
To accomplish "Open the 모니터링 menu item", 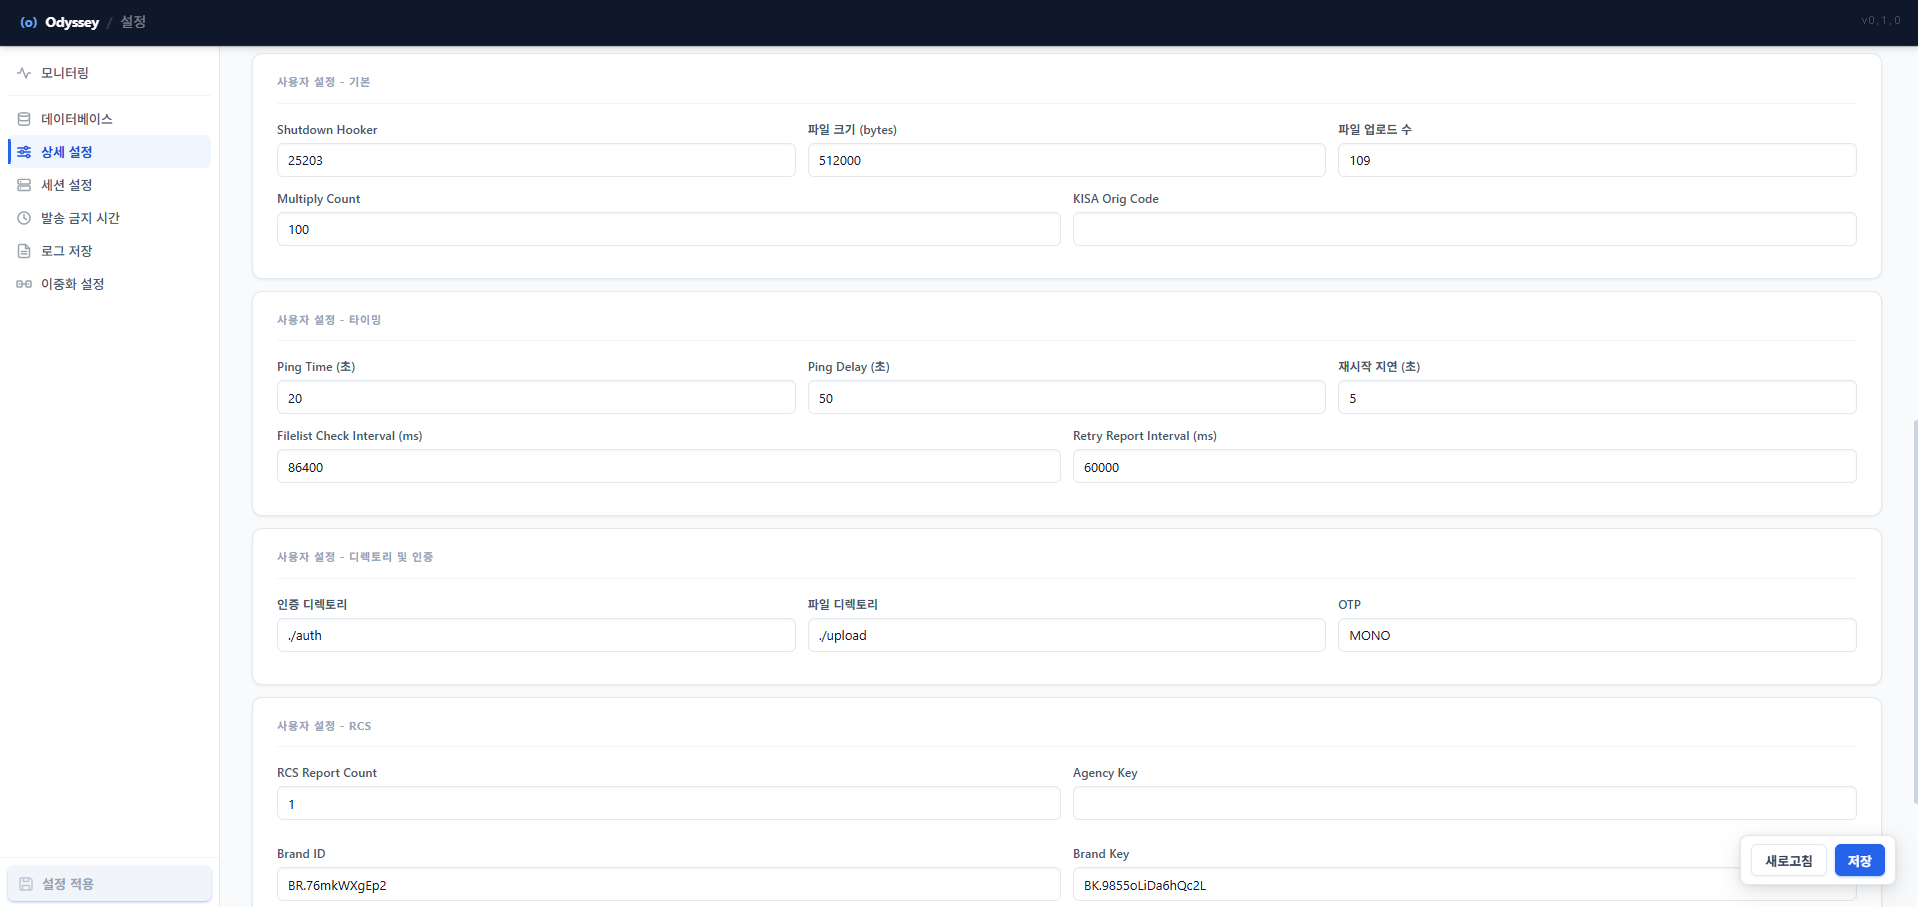I will pos(110,73).
